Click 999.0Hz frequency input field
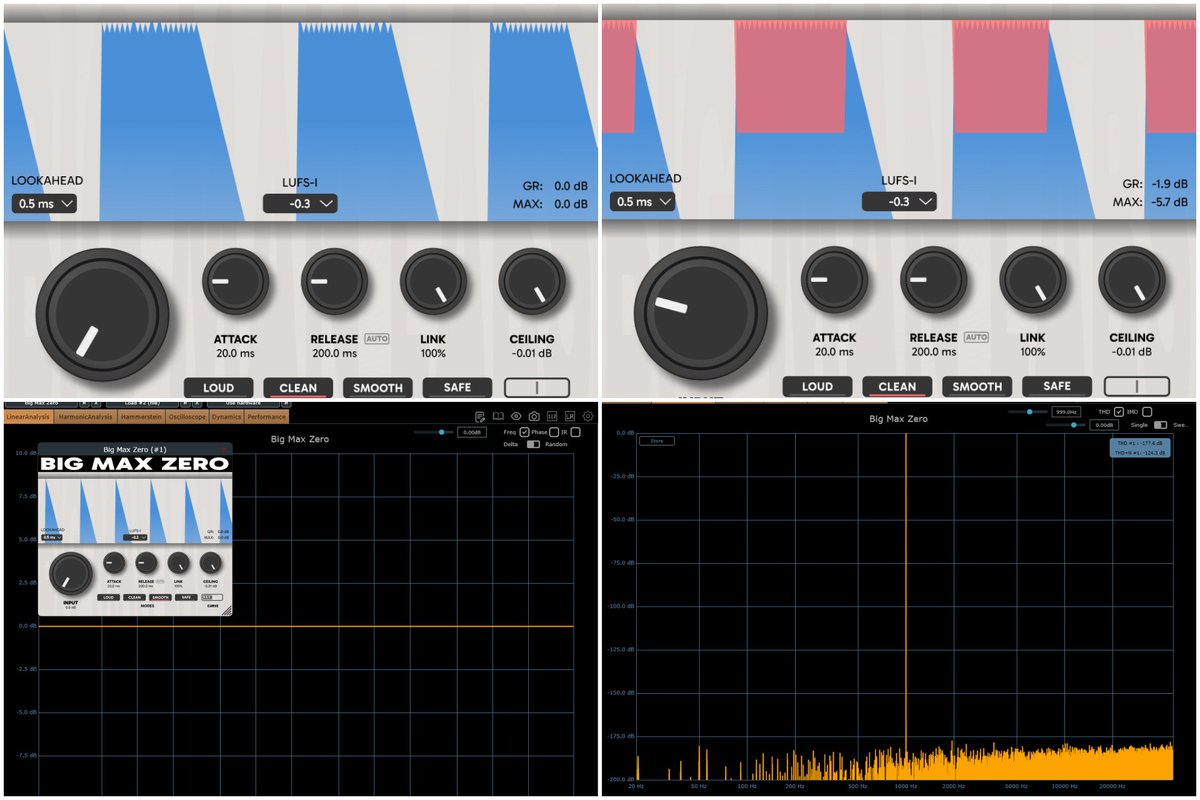 [x=1066, y=411]
